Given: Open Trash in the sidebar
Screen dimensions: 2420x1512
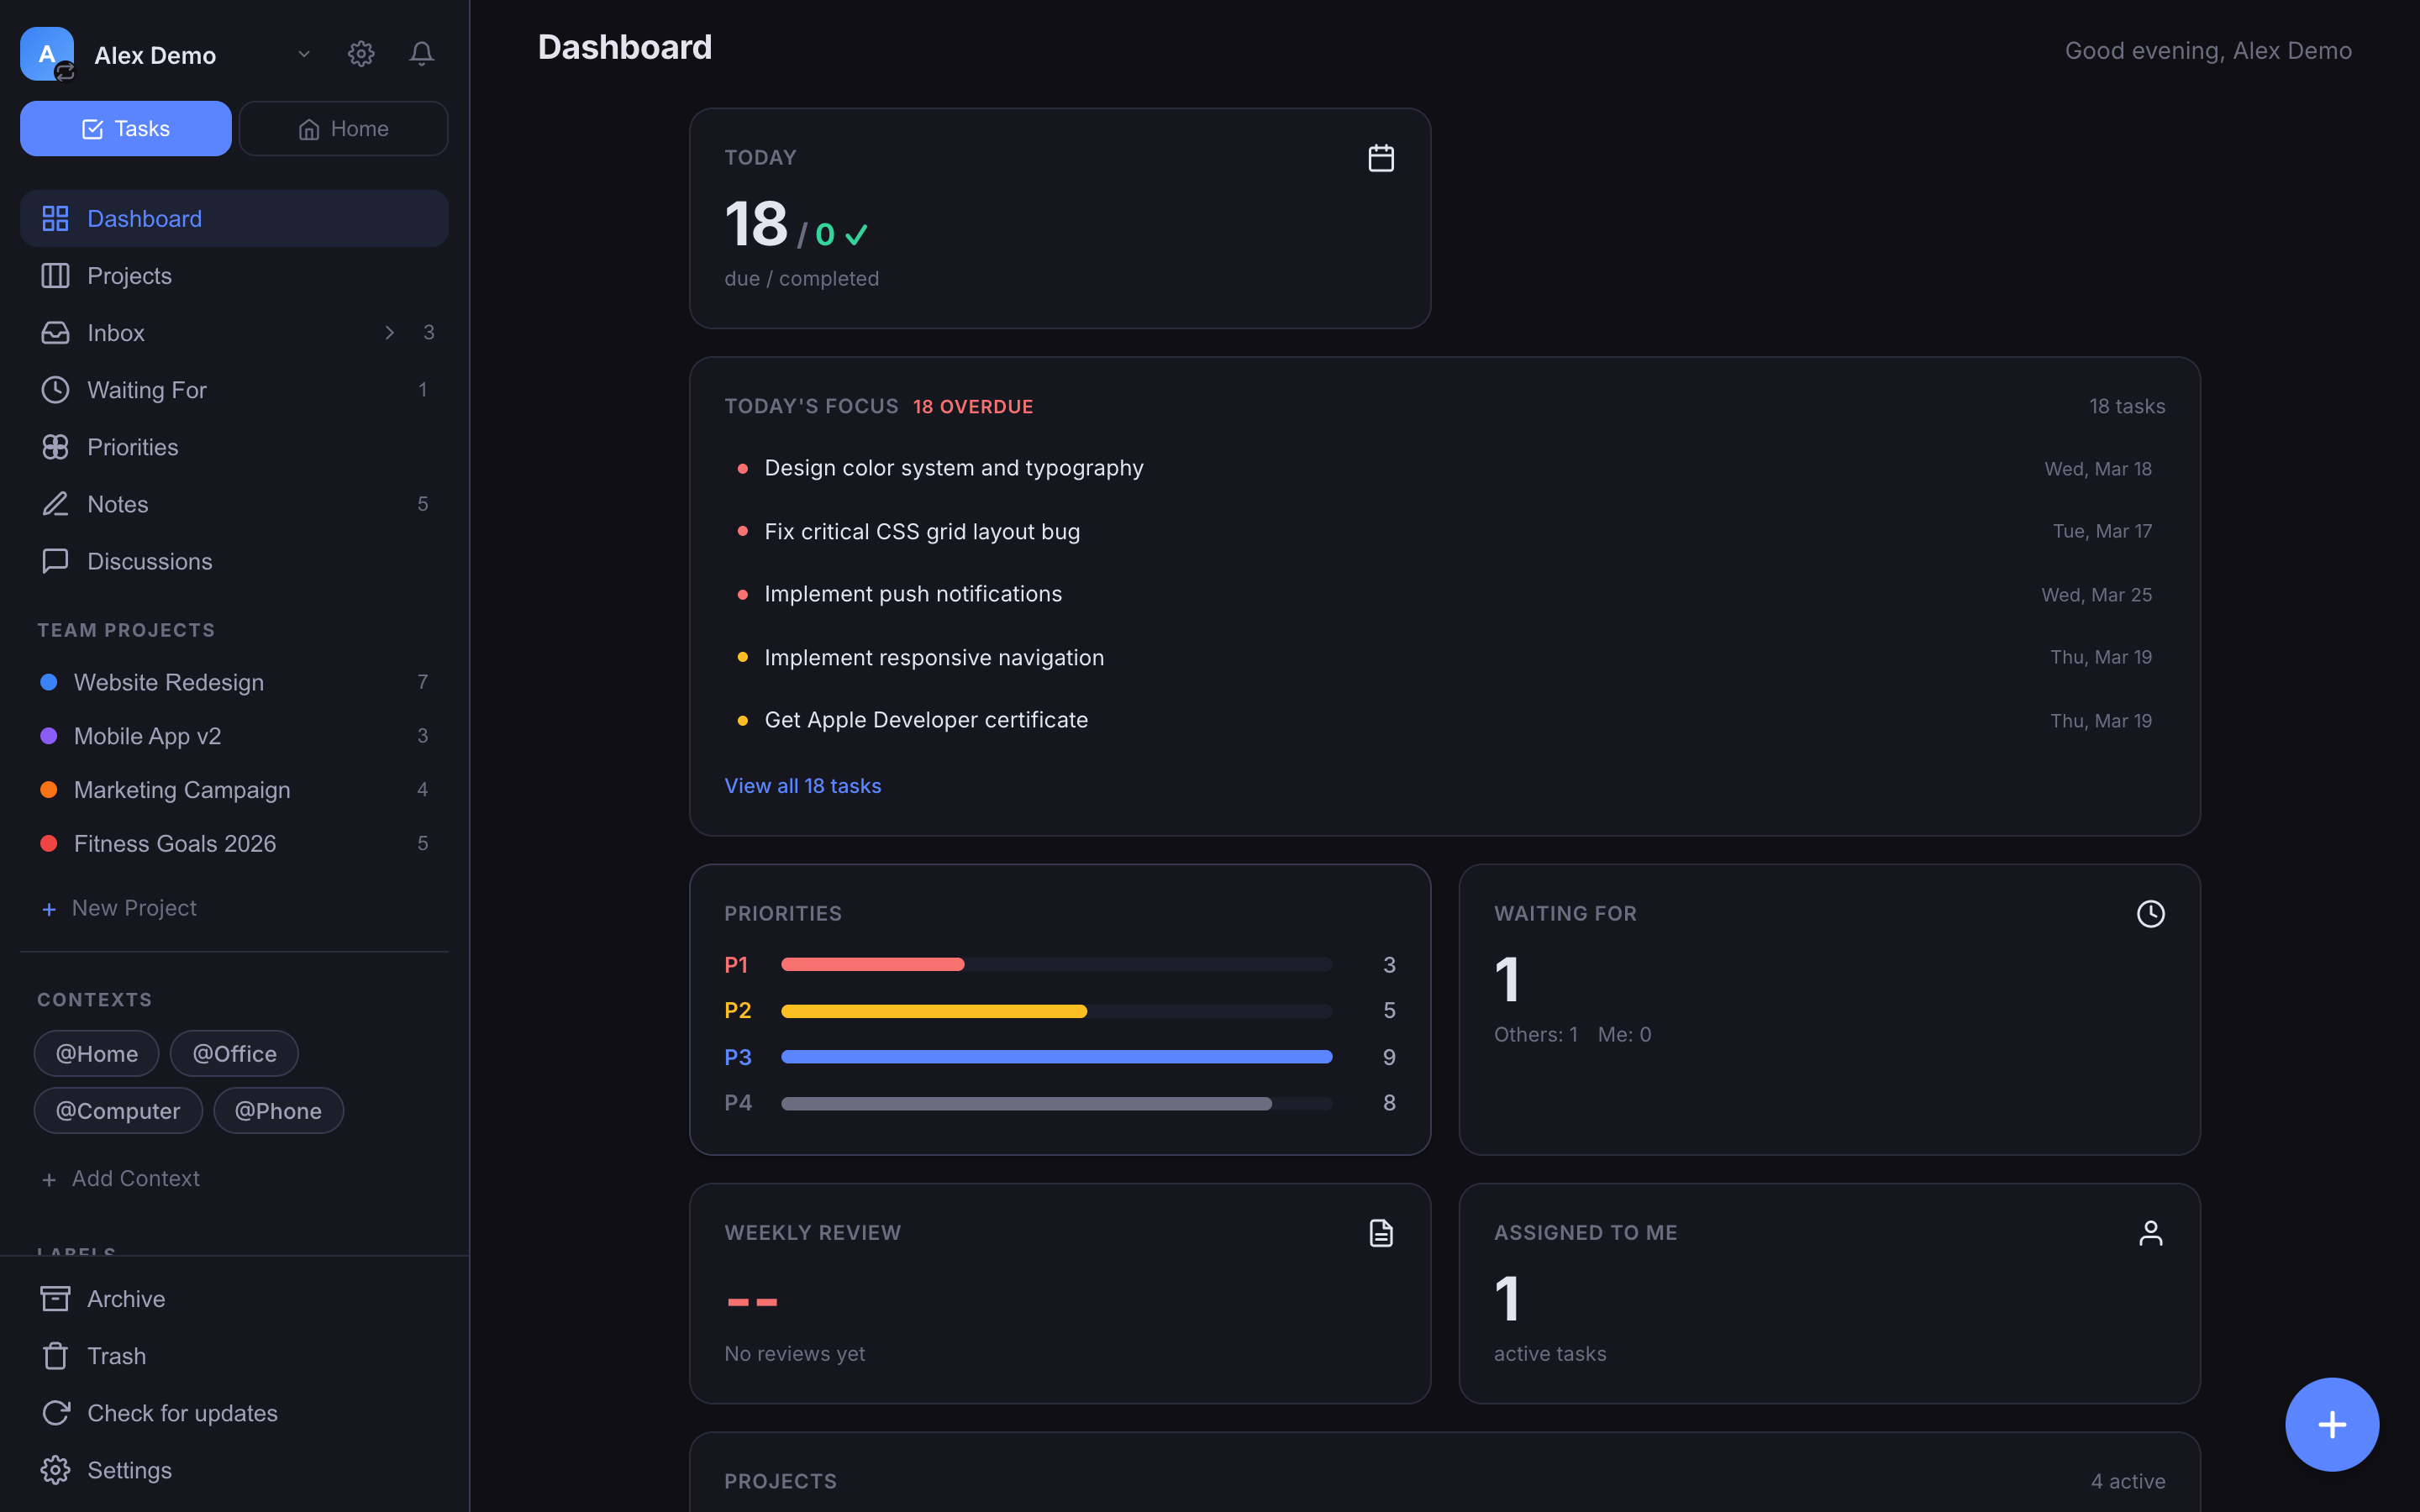Looking at the screenshot, I should 234,1356.
